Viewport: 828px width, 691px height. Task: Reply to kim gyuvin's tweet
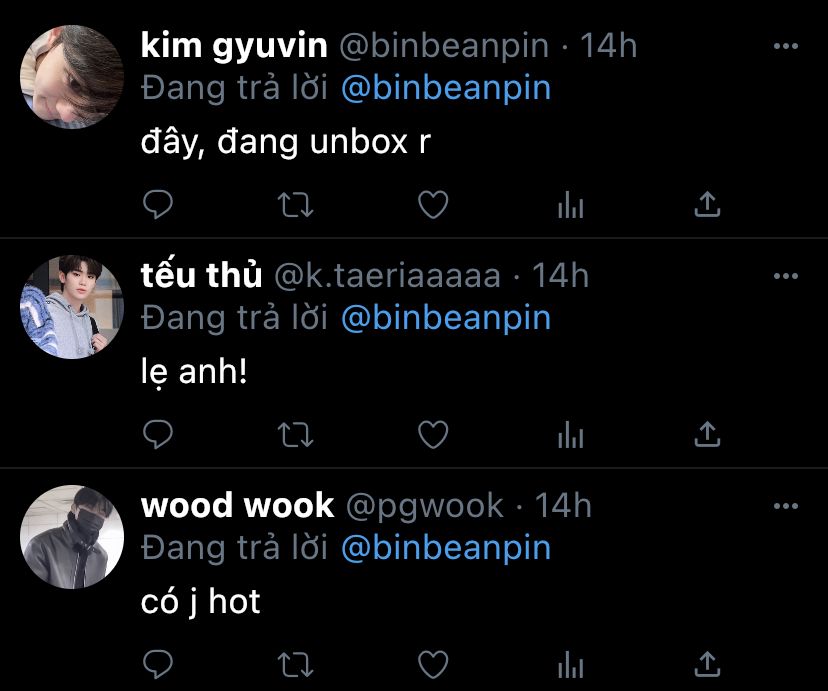[x=158, y=204]
